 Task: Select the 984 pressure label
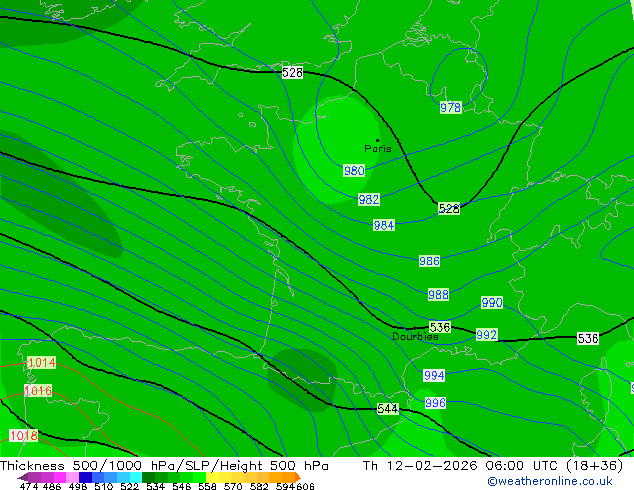384,225
